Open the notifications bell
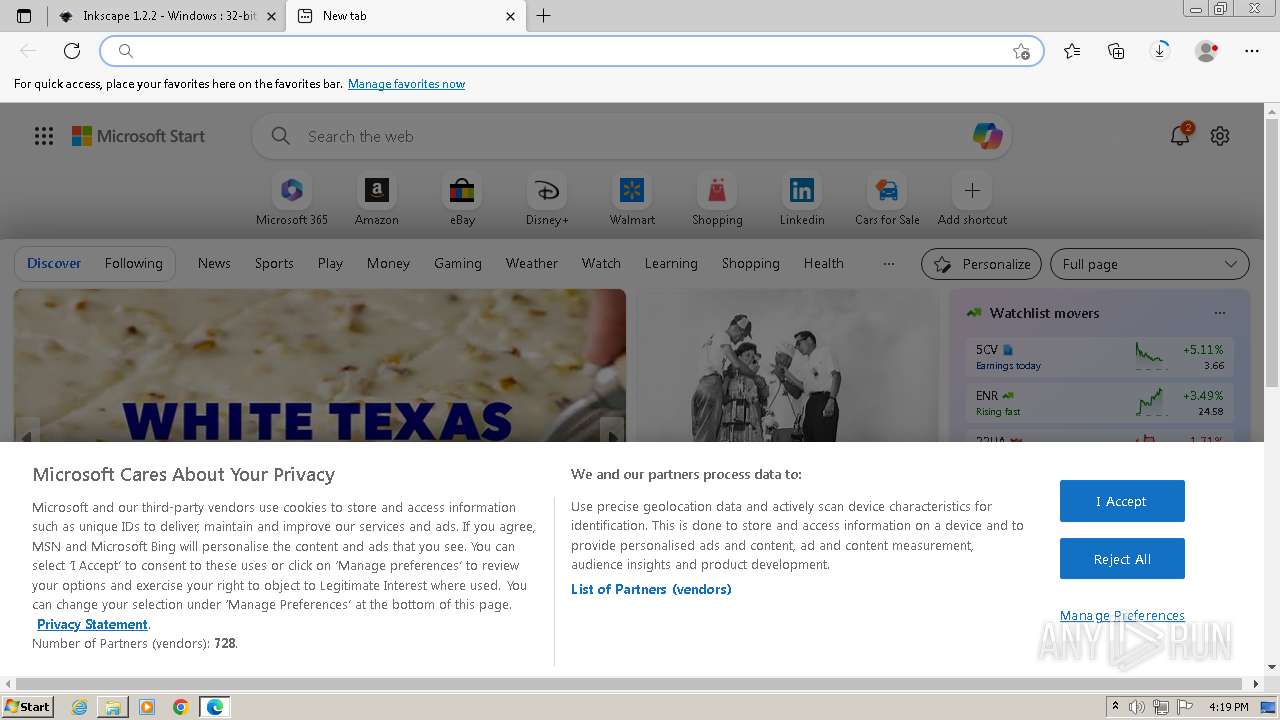Viewport: 1280px width, 720px height. [1180, 136]
